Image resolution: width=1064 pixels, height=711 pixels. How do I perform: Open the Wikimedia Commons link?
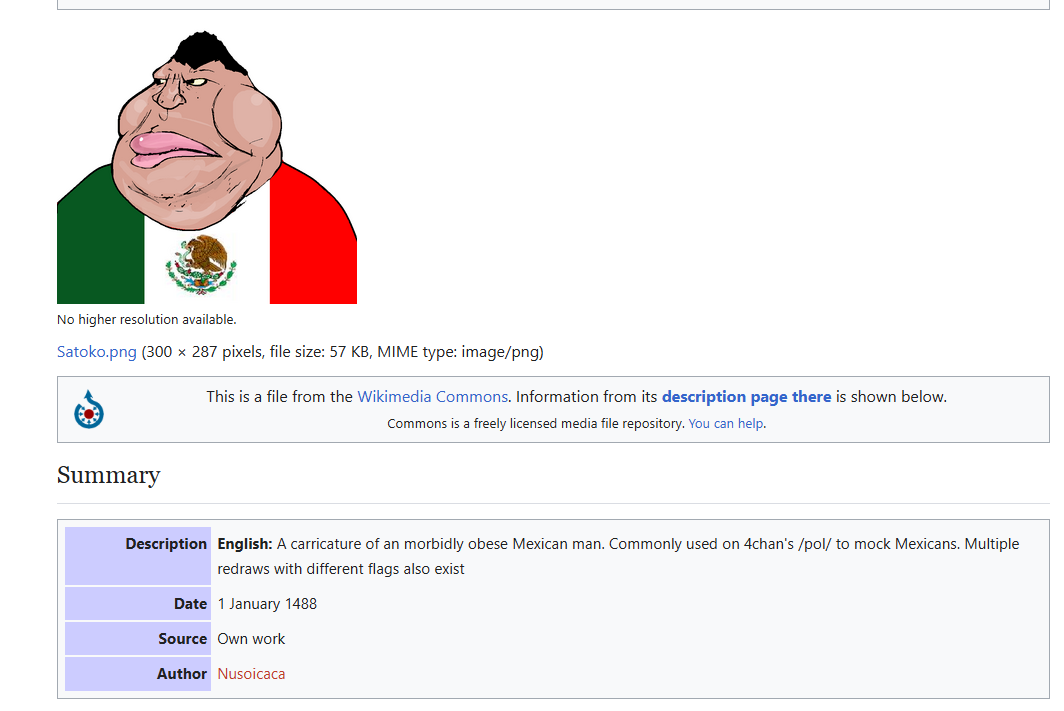pos(432,396)
